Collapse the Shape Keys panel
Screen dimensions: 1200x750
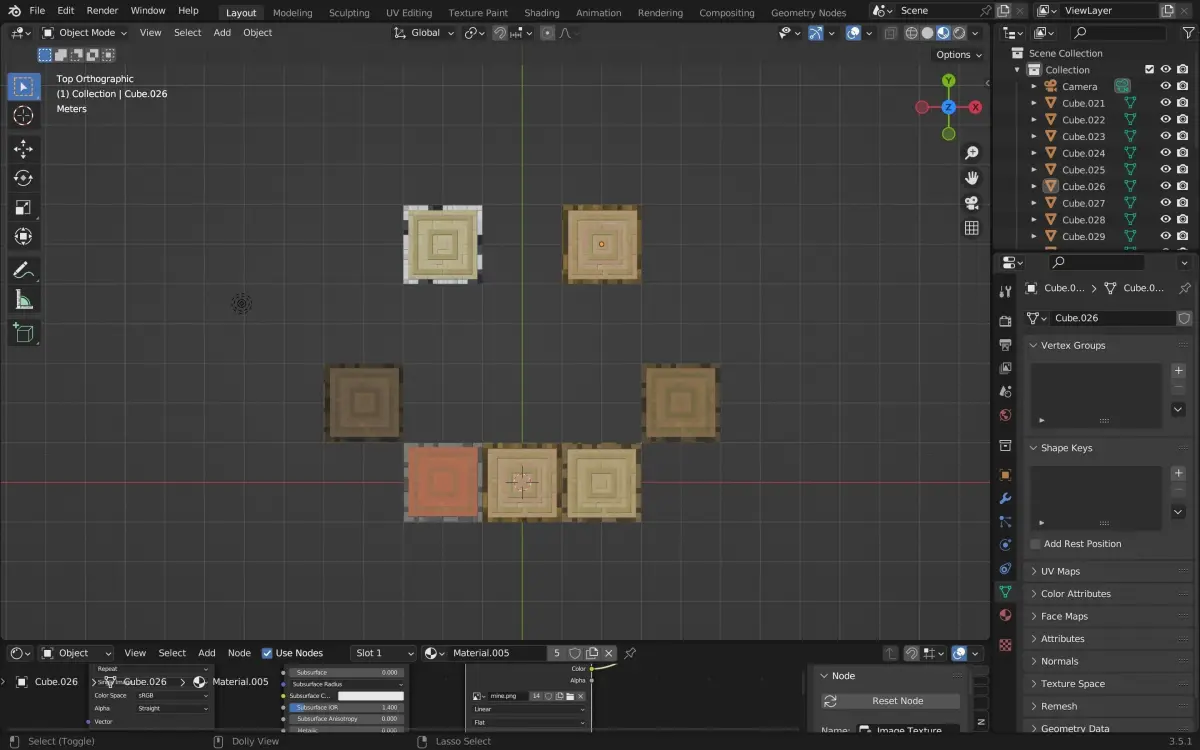1034,448
